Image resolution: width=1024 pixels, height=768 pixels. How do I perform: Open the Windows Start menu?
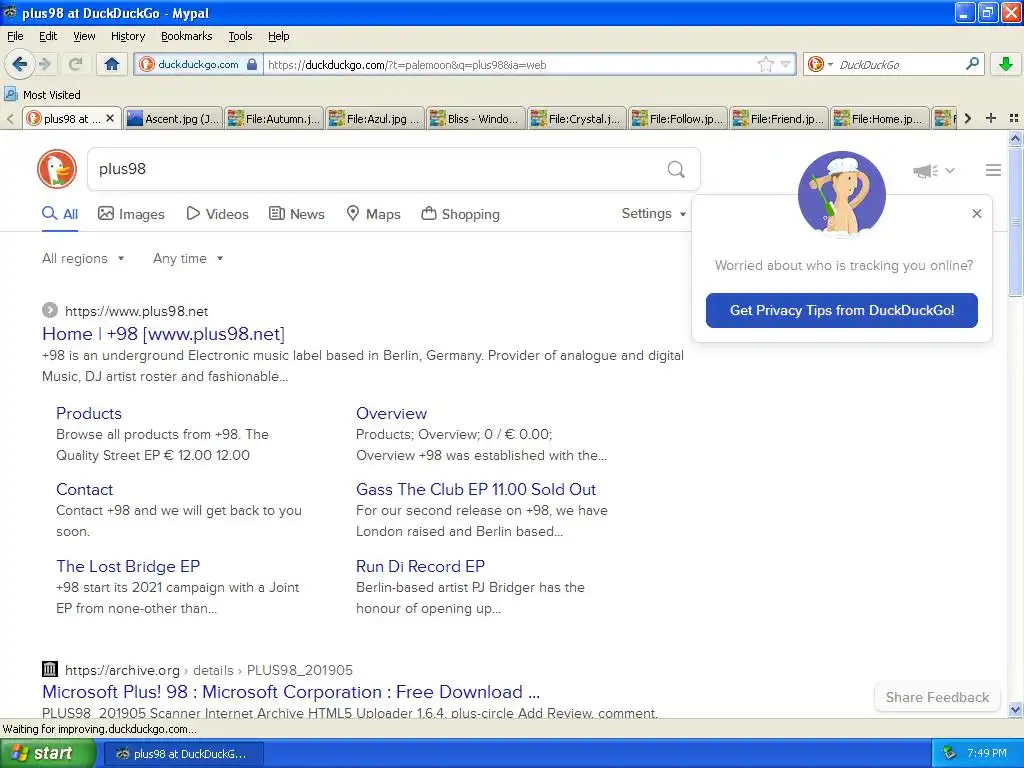tap(47, 754)
